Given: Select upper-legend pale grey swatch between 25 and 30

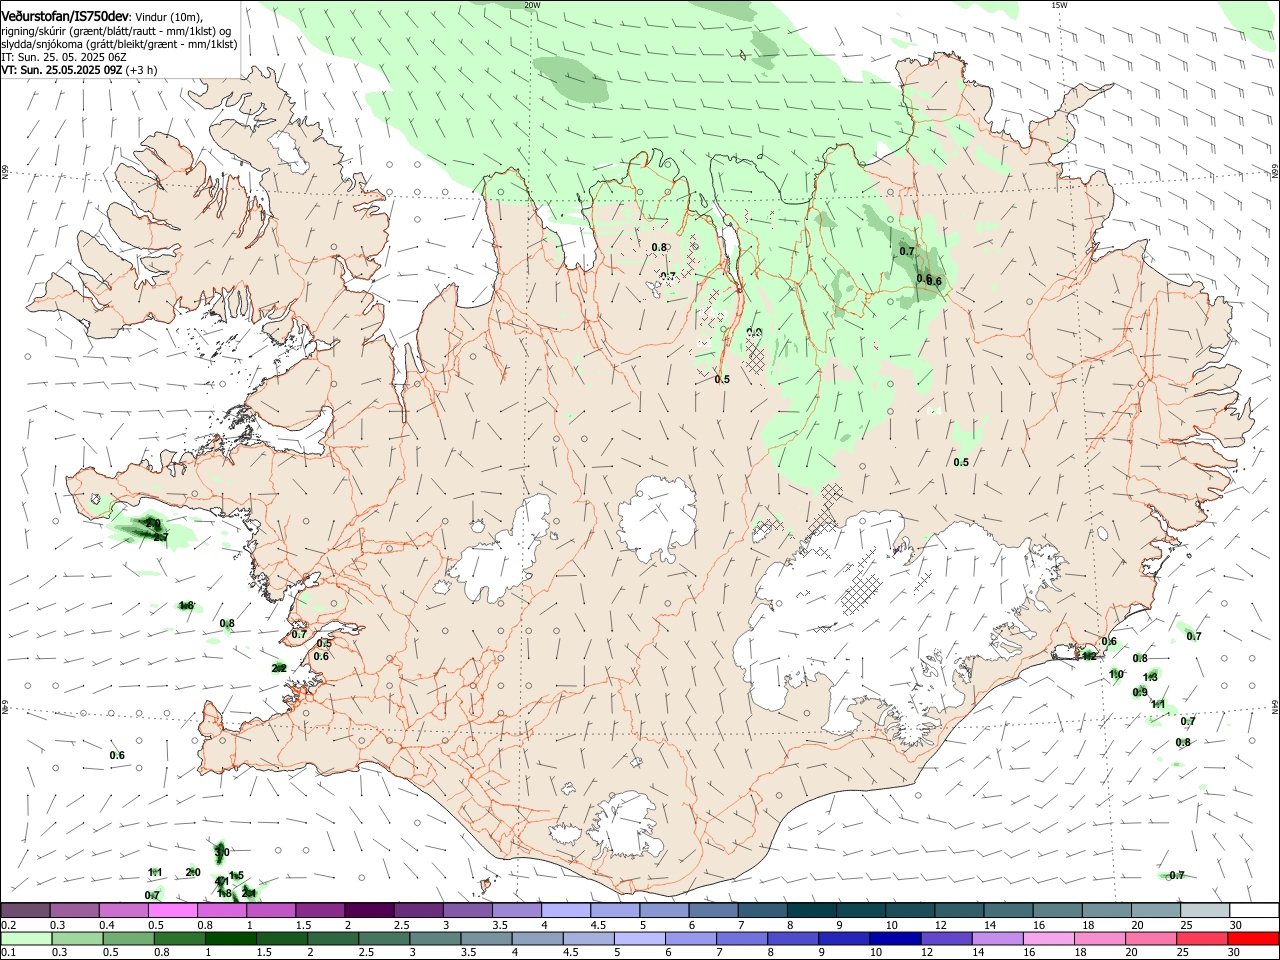Looking at the screenshot, I should pyautogui.click(x=1204, y=910).
